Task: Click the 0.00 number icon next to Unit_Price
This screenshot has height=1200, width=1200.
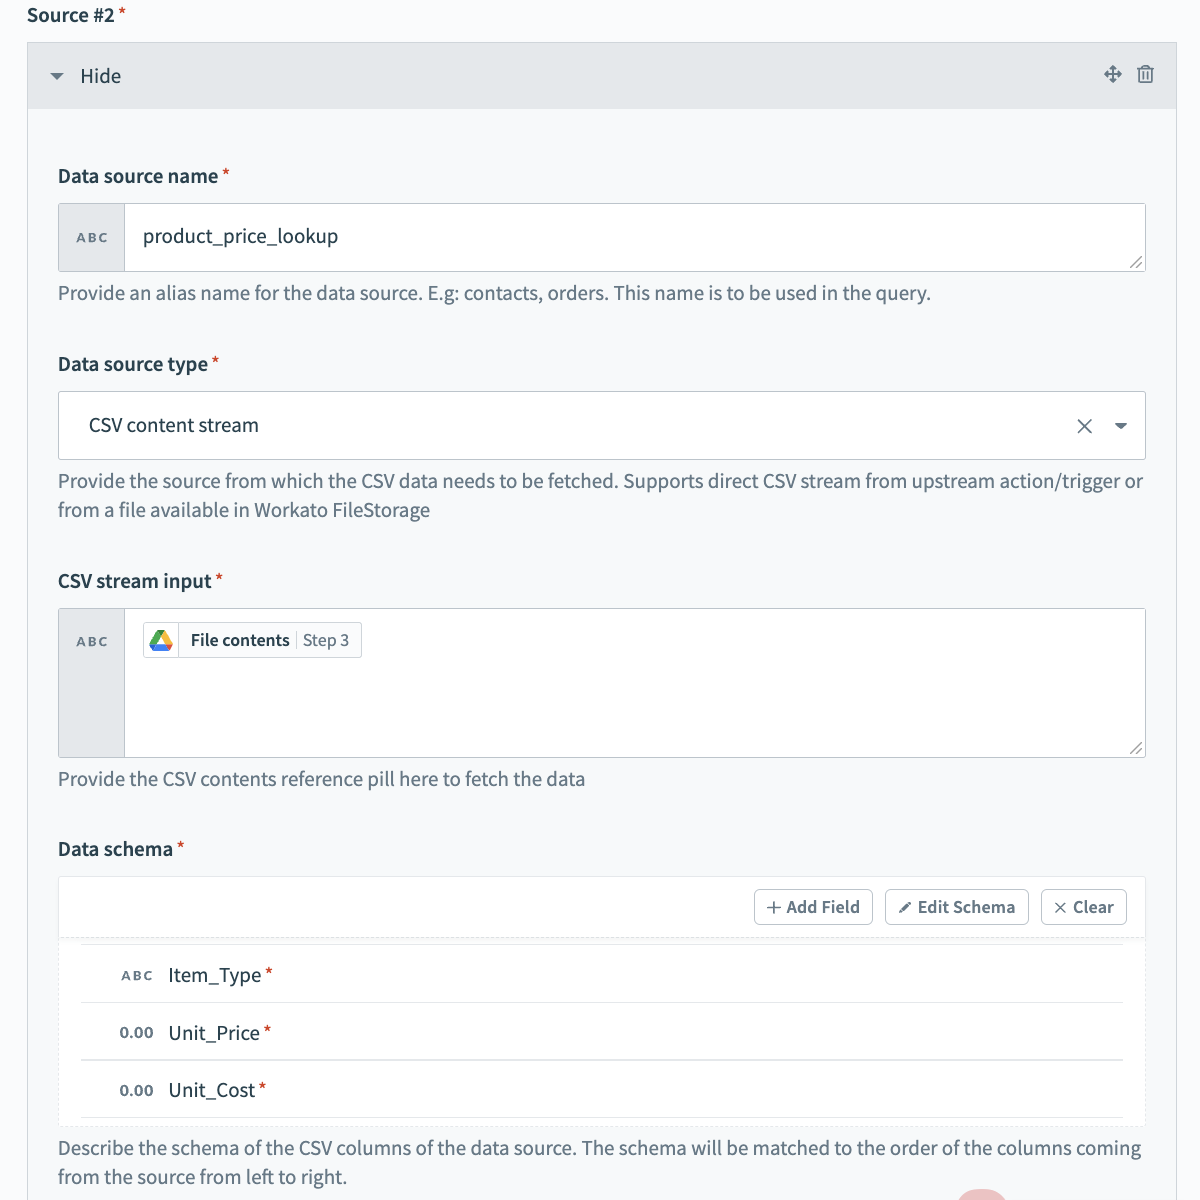Action: 136,1033
